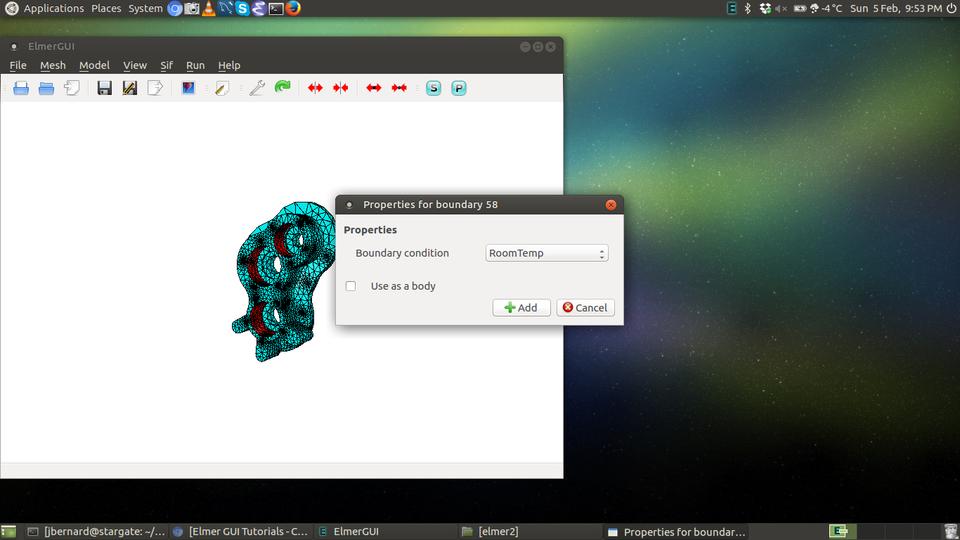
Task: Open the Run menu
Action: pyautogui.click(x=195, y=65)
